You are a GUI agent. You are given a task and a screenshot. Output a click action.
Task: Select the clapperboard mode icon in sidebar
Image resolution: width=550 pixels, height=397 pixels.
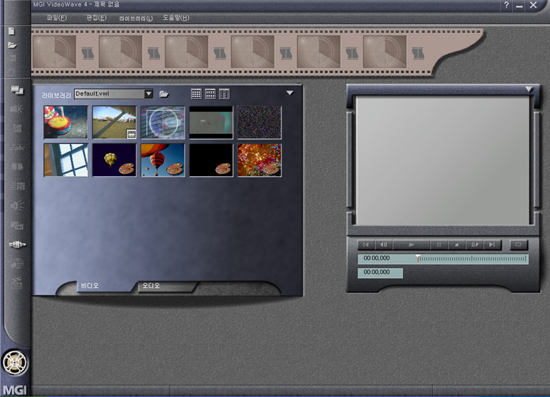[17, 282]
